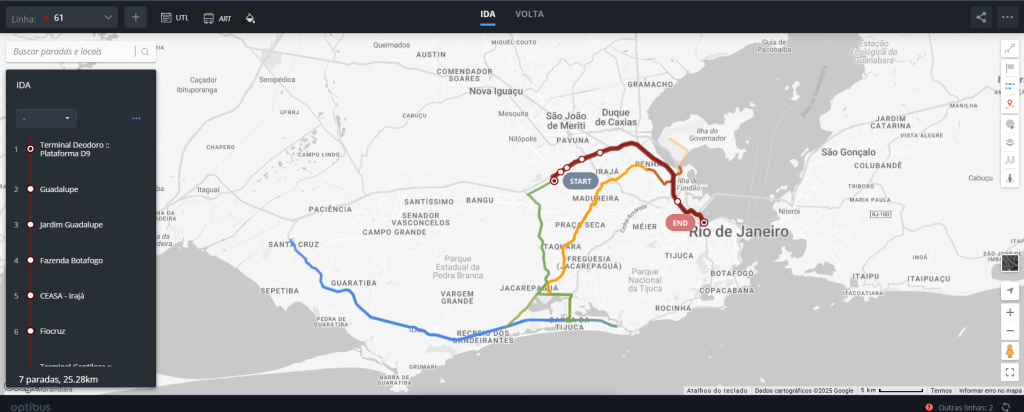This screenshot has width=1024, height=412.
Task: Toggle satellite map view thumbnail
Action: [1009, 263]
